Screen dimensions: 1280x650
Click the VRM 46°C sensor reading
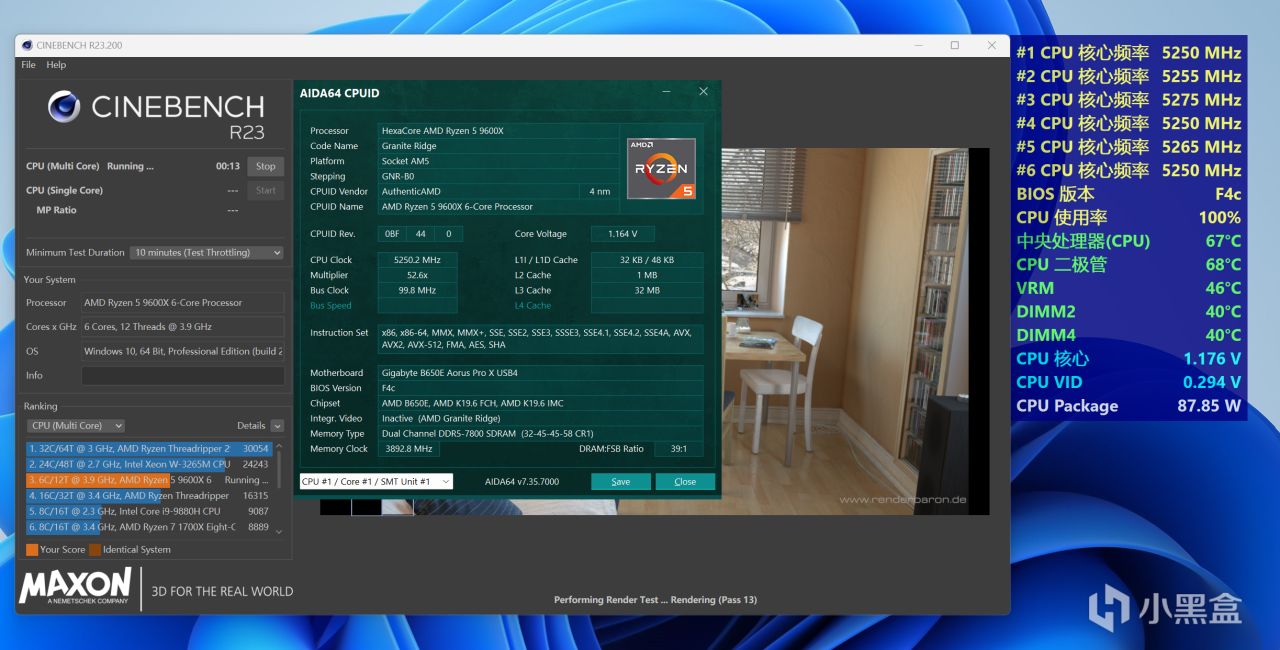(x=1129, y=288)
